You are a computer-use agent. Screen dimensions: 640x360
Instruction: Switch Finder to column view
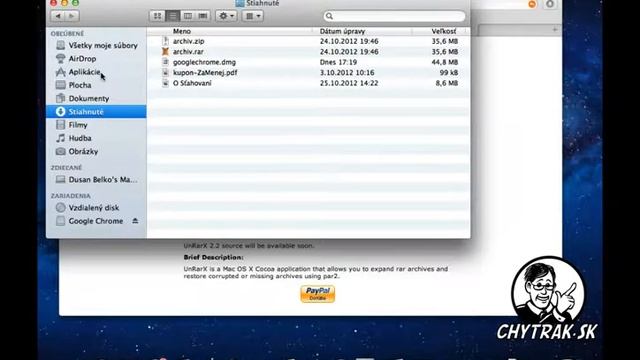pos(188,16)
